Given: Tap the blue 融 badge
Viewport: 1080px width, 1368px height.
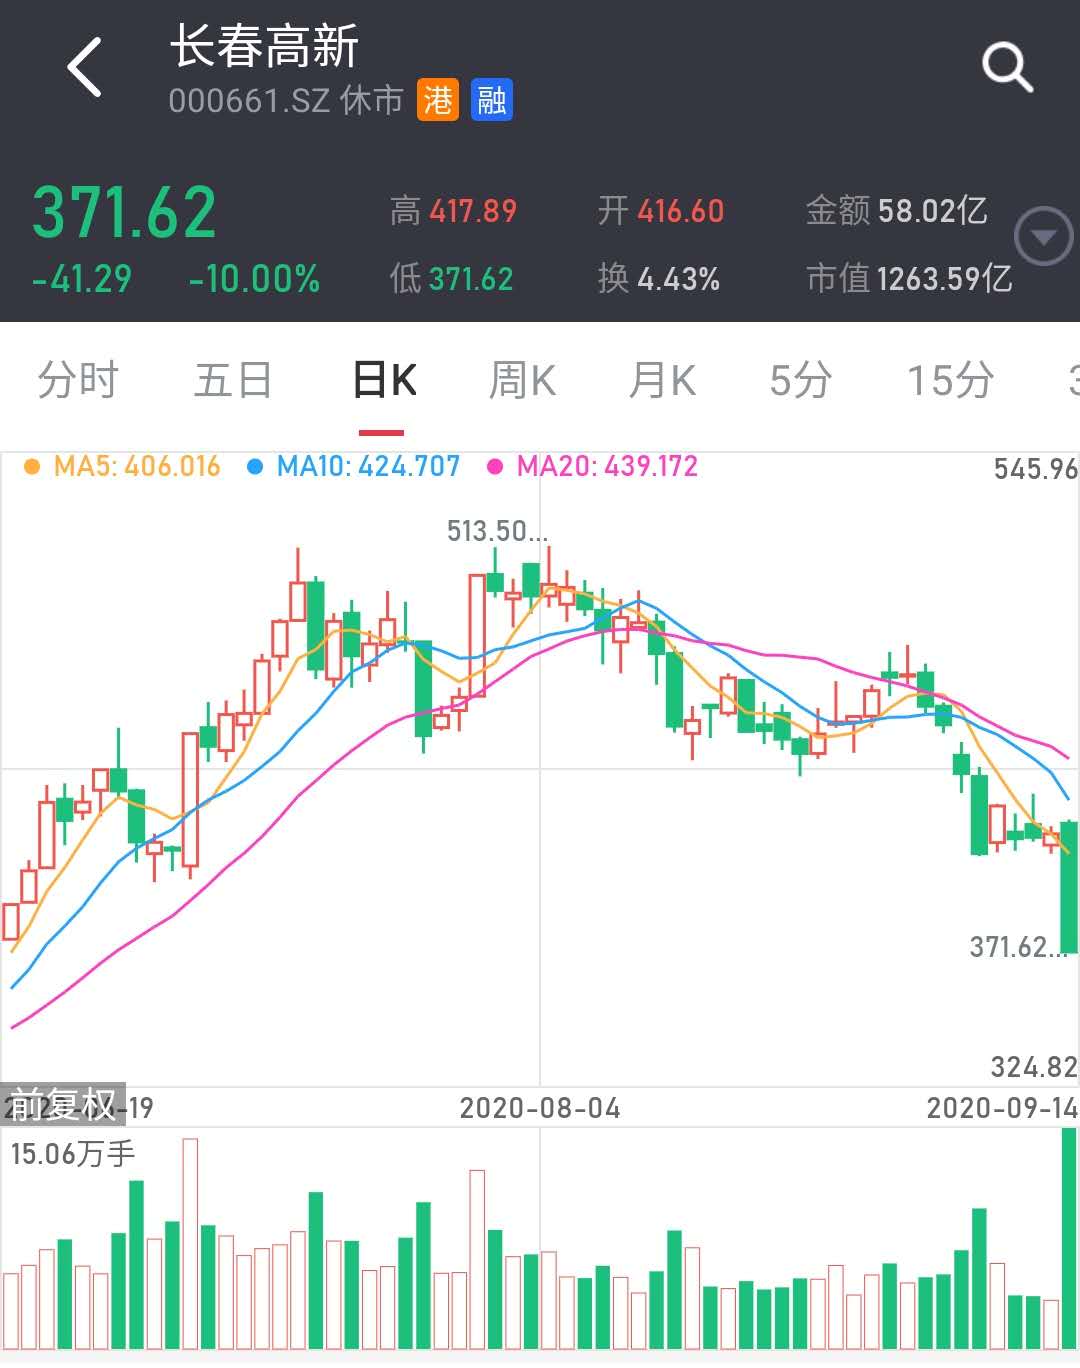Looking at the screenshot, I should (x=492, y=100).
